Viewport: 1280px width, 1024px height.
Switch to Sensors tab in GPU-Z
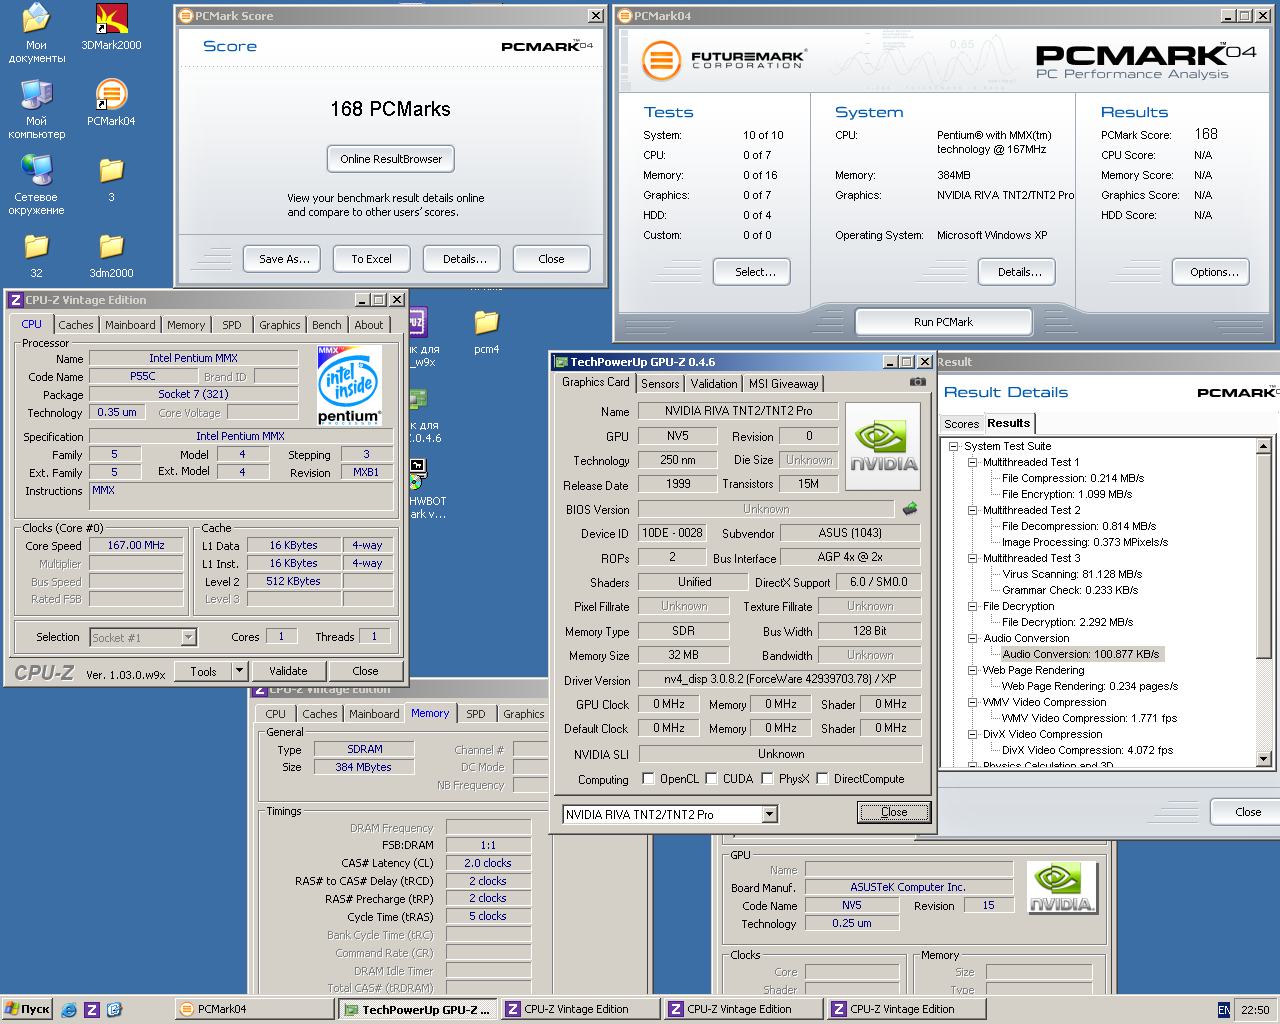(660, 384)
